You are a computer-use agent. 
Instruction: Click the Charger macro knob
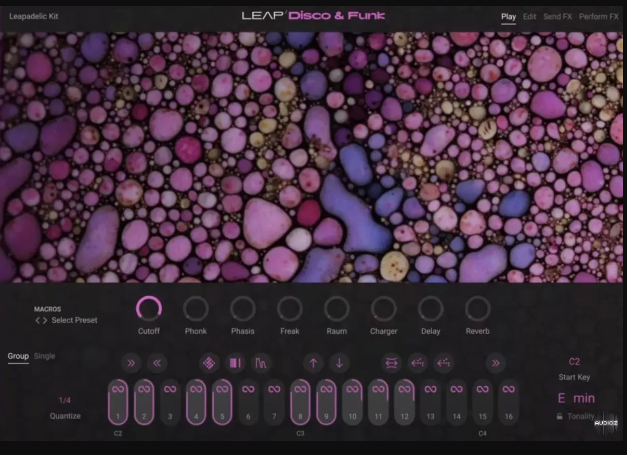click(383, 309)
